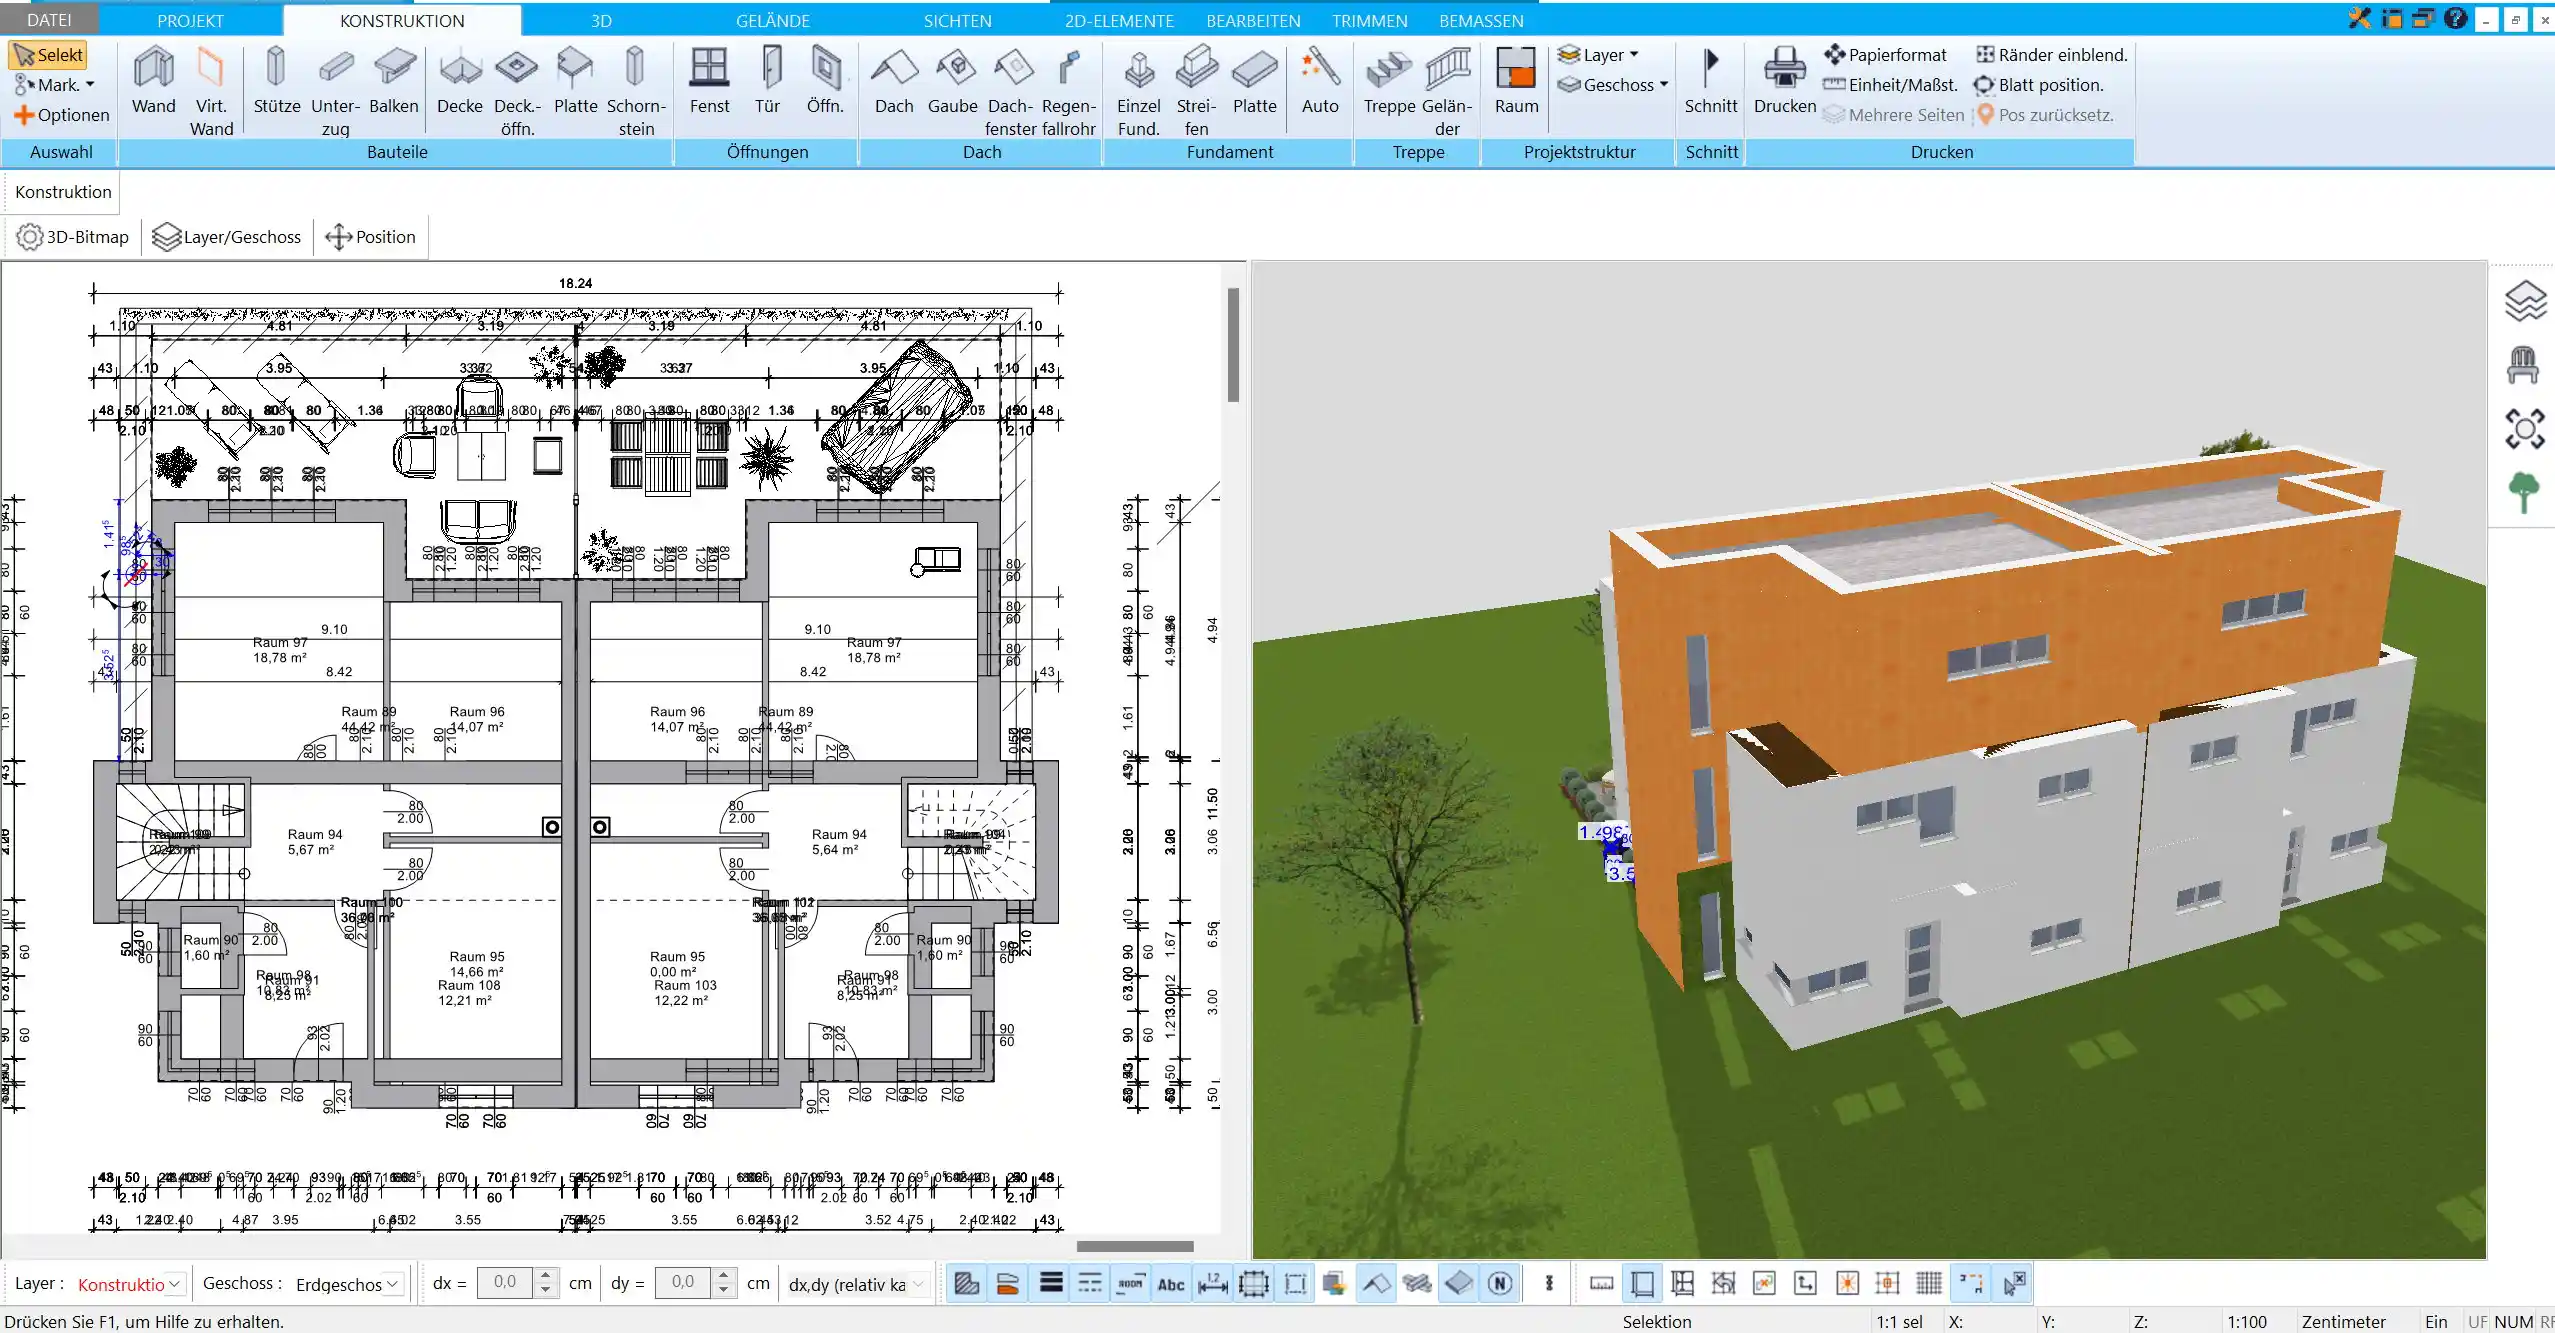Viewport: 2555px width, 1333px height.
Task: Insert a window with Fenst tool
Action: point(709,81)
